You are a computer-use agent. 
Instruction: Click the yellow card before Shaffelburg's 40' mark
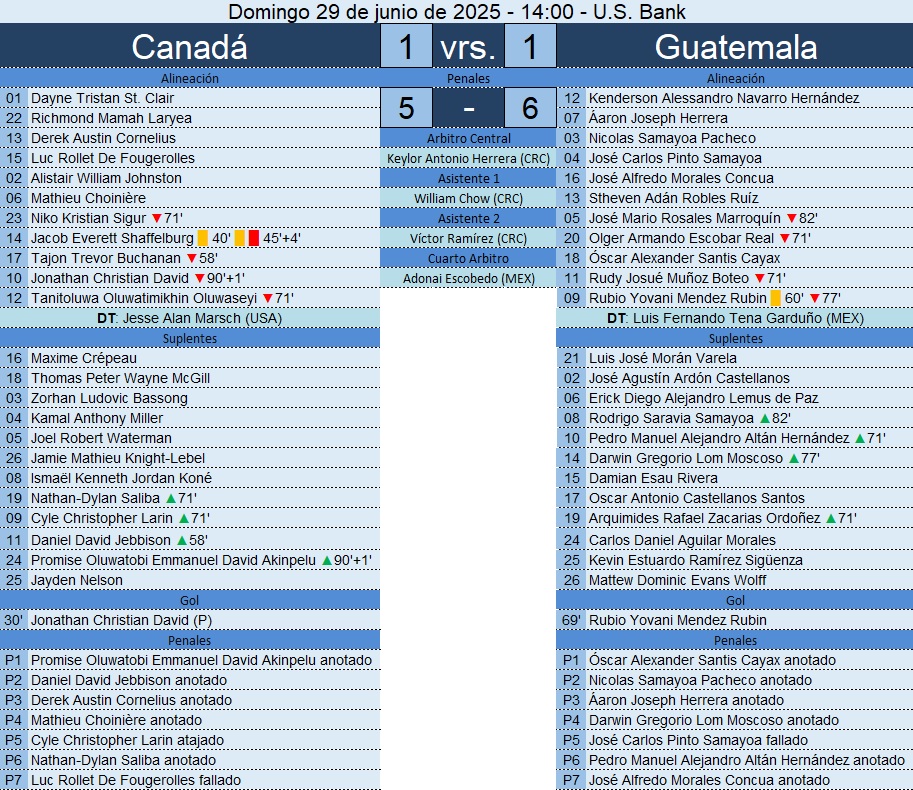202,238
